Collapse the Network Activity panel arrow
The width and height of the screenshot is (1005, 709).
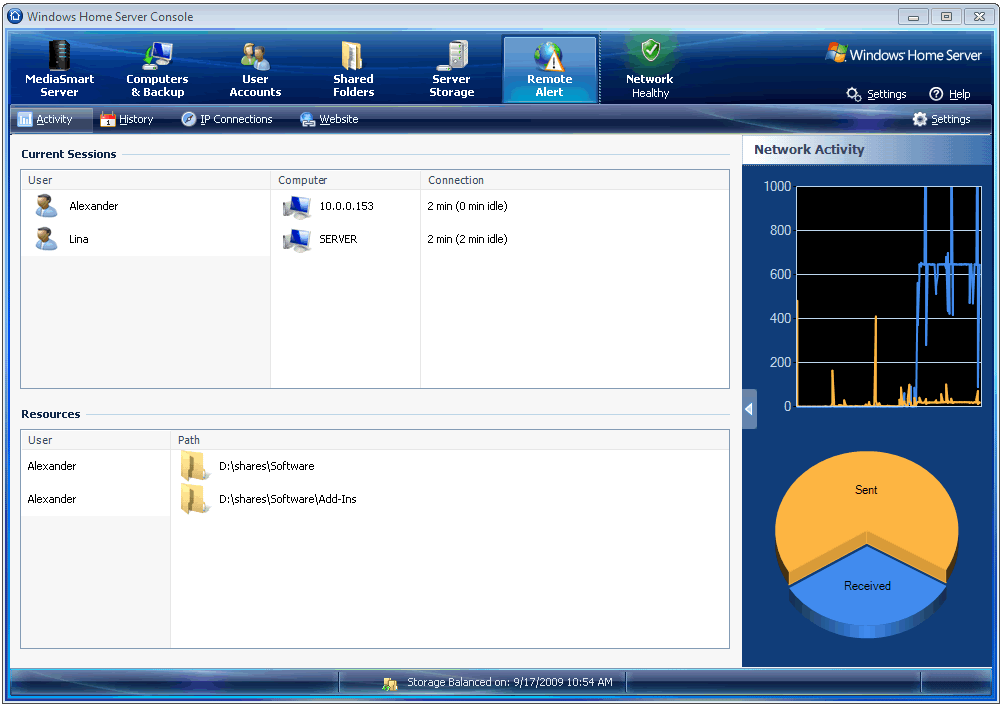[749, 409]
